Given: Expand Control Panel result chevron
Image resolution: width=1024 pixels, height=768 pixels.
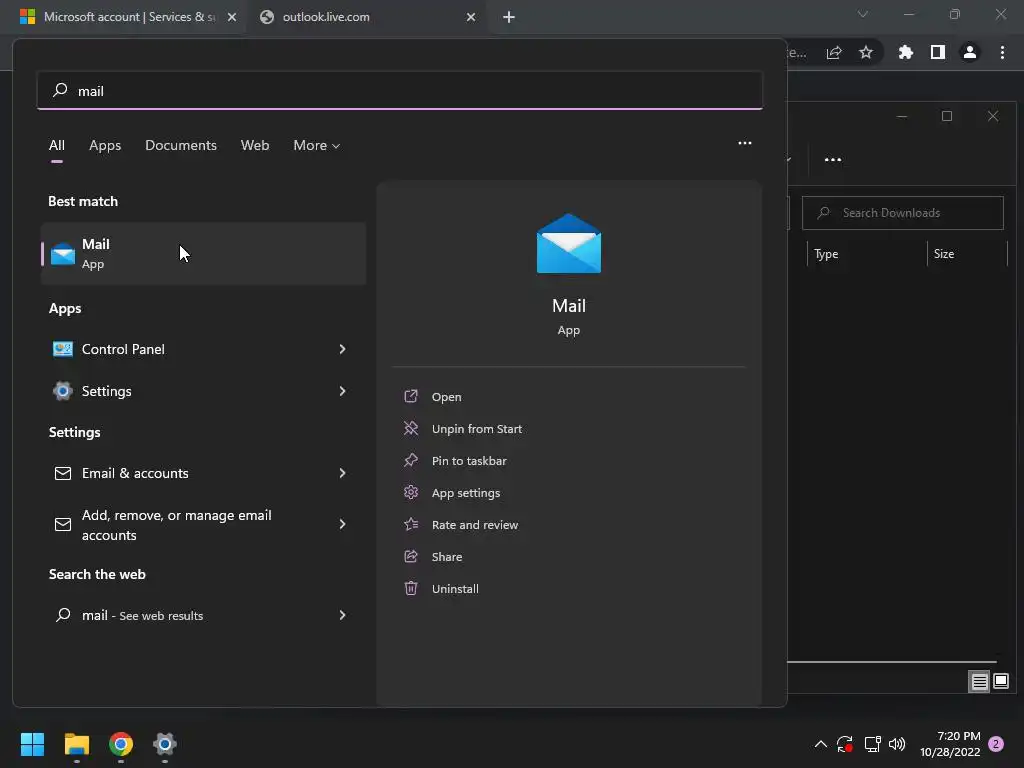Looking at the screenshot, I should point(342,349).
